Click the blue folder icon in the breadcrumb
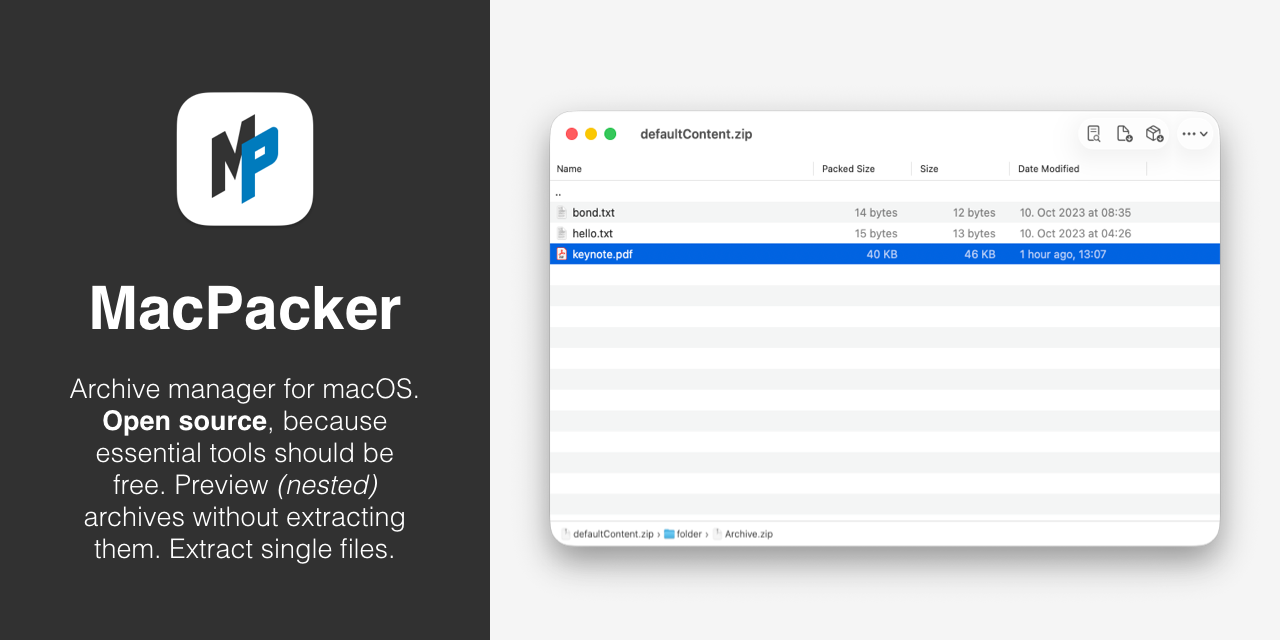Viewport: 1280px width, 640px height. pos(665,533)
